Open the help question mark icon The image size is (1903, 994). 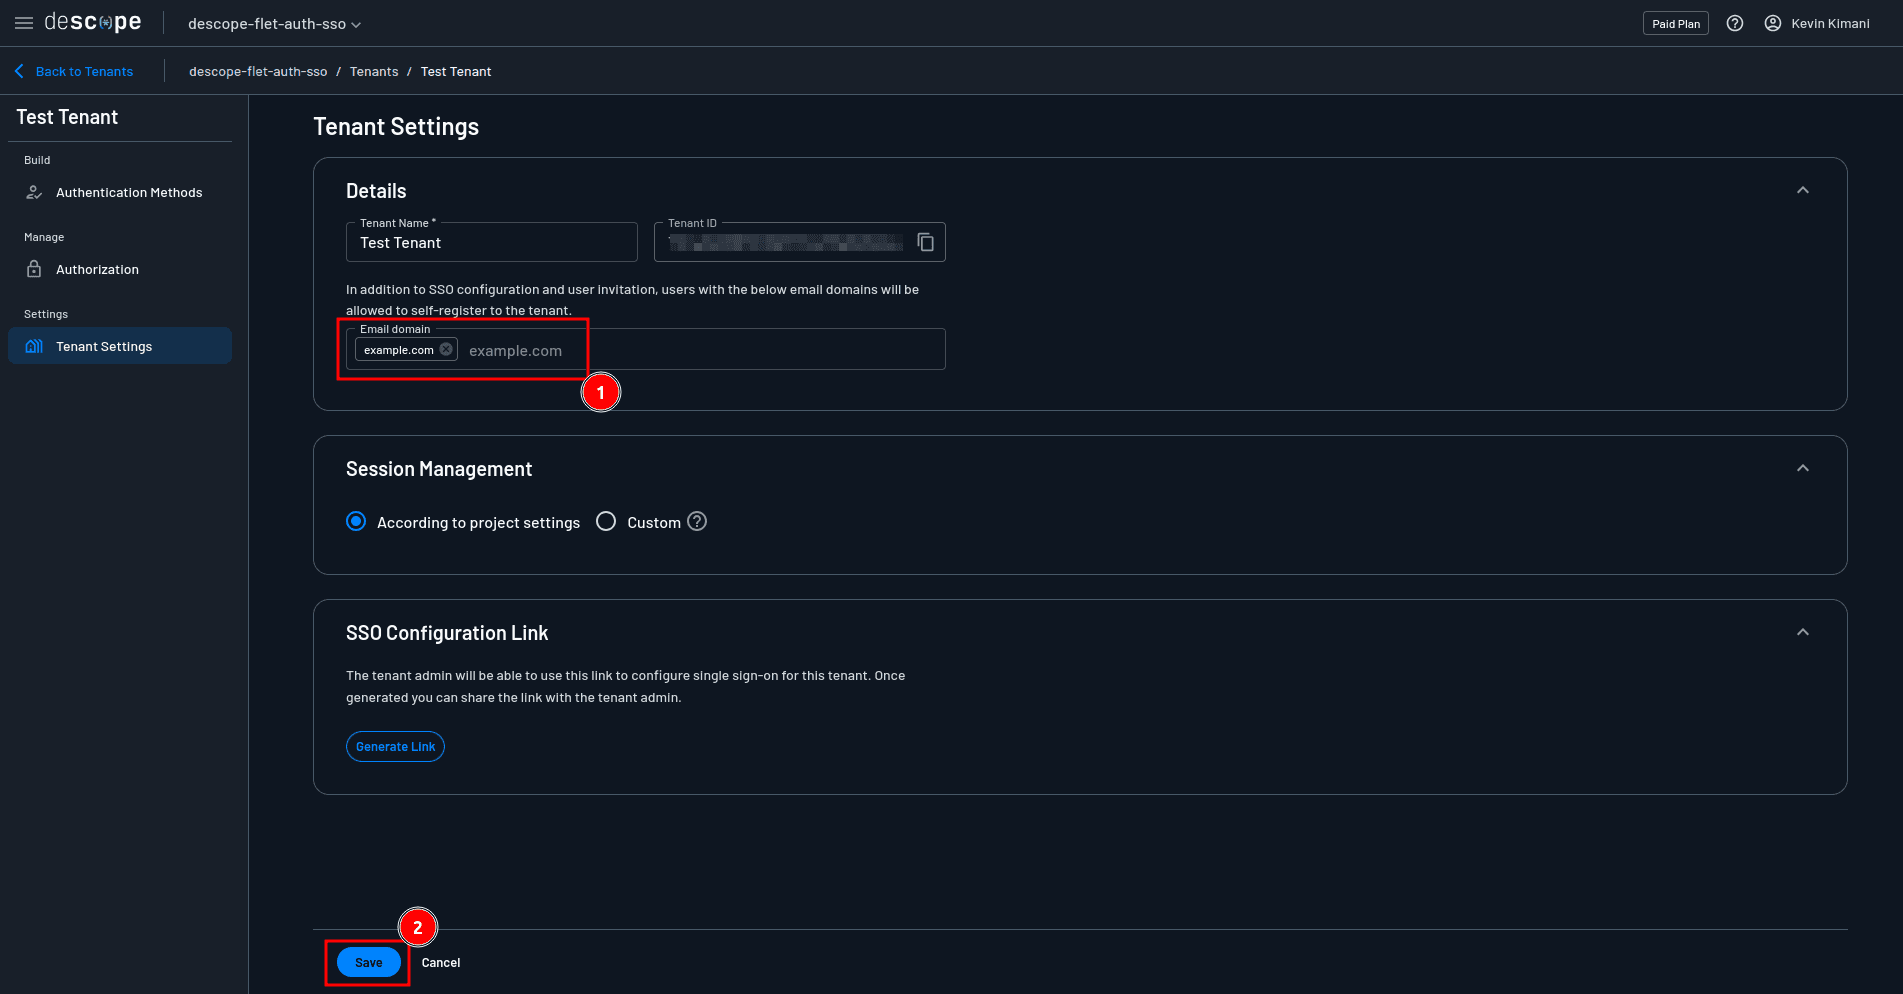1735,23
